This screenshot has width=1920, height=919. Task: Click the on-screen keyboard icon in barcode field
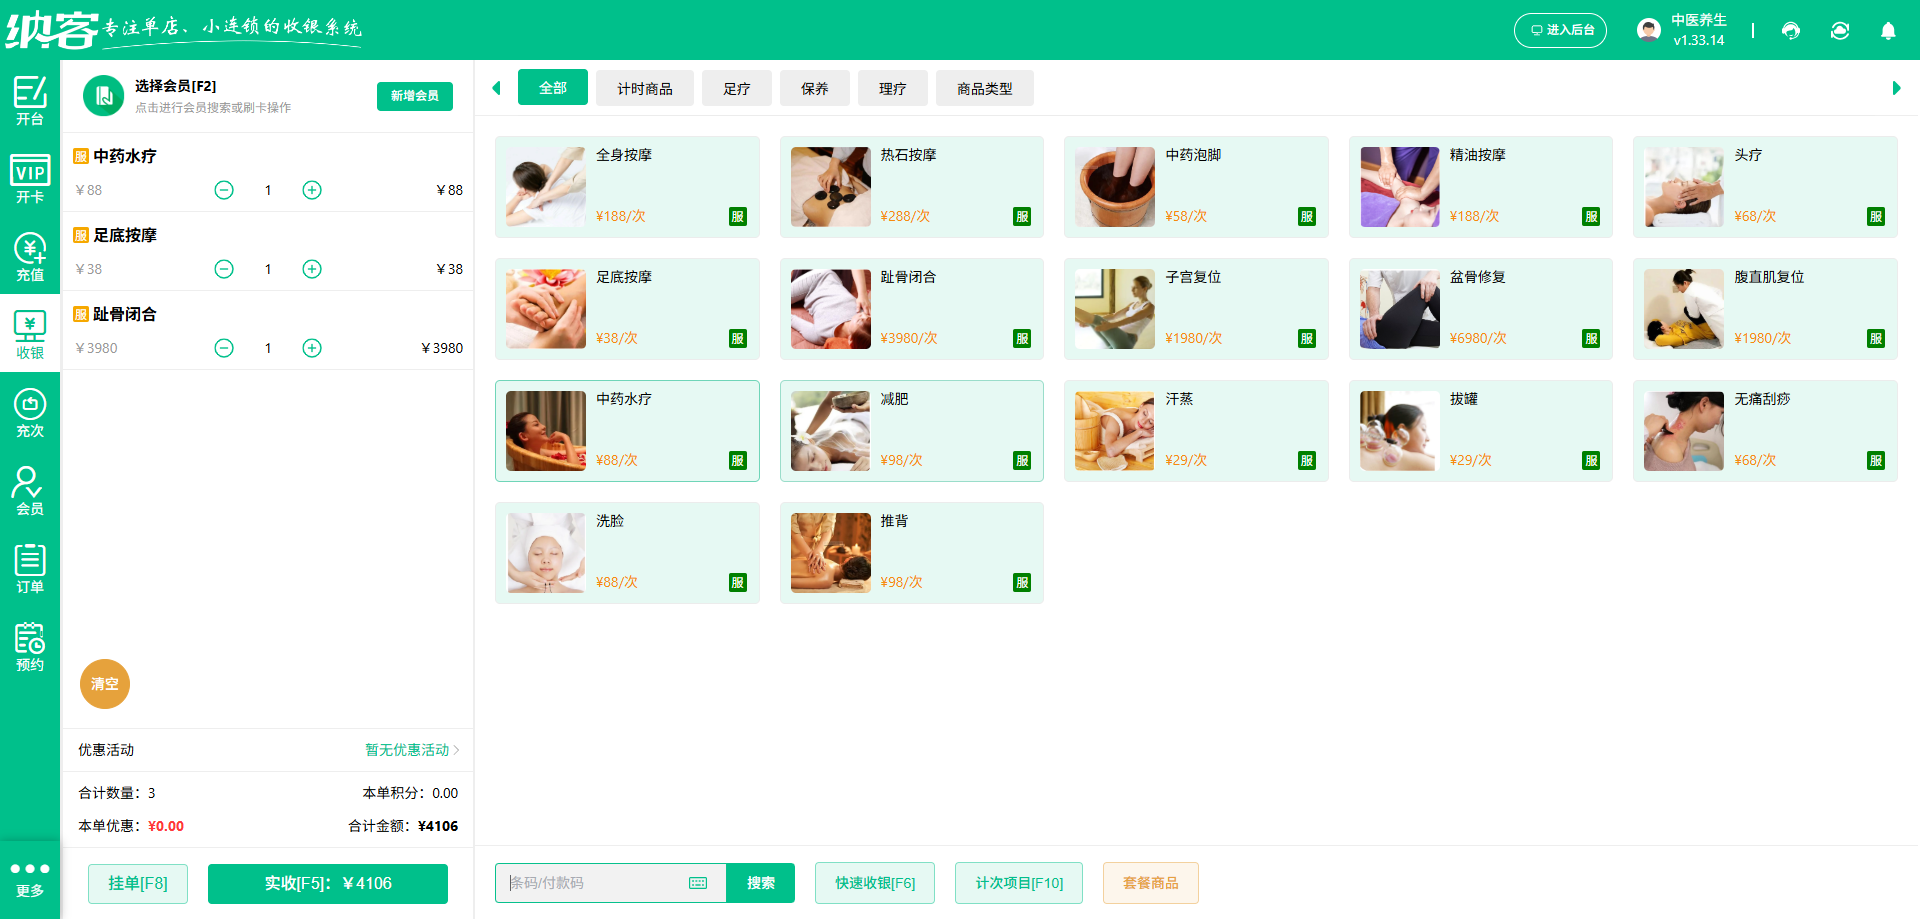coord(697,883)
